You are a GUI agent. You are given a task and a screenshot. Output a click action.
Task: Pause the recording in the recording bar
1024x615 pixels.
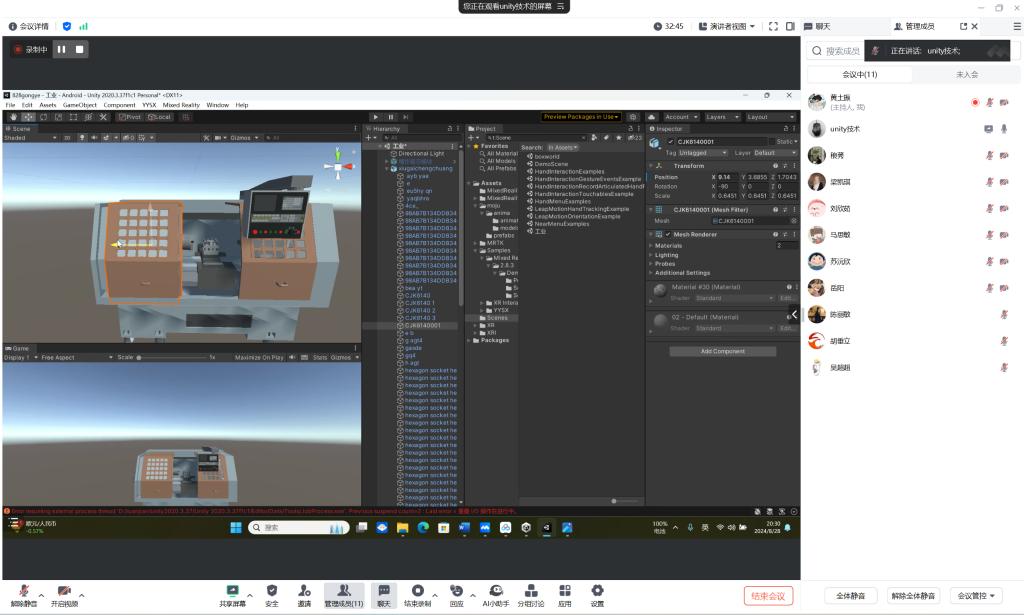click(x=61, y=49)
